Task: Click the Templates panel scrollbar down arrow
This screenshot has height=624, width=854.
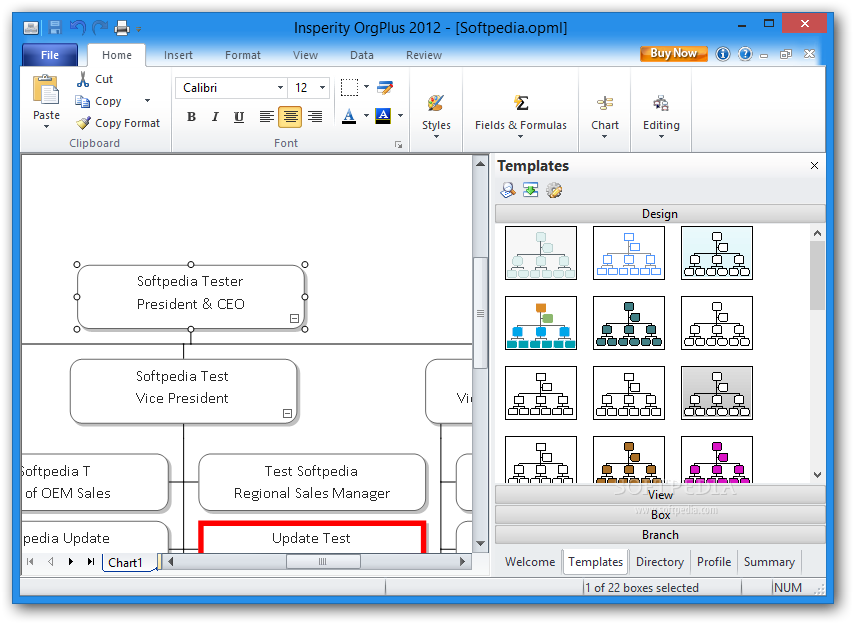Action: click(817, 475)
